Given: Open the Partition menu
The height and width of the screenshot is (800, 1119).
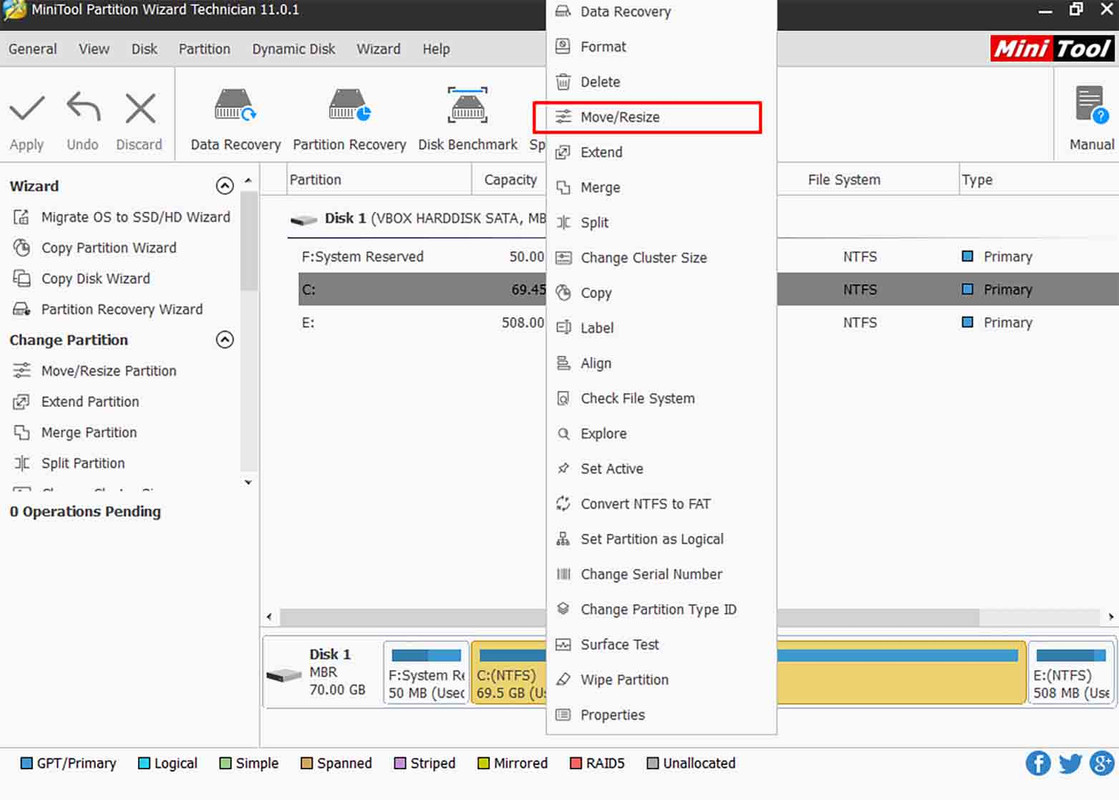Looking at the screenshot, I should click(205, 49).
